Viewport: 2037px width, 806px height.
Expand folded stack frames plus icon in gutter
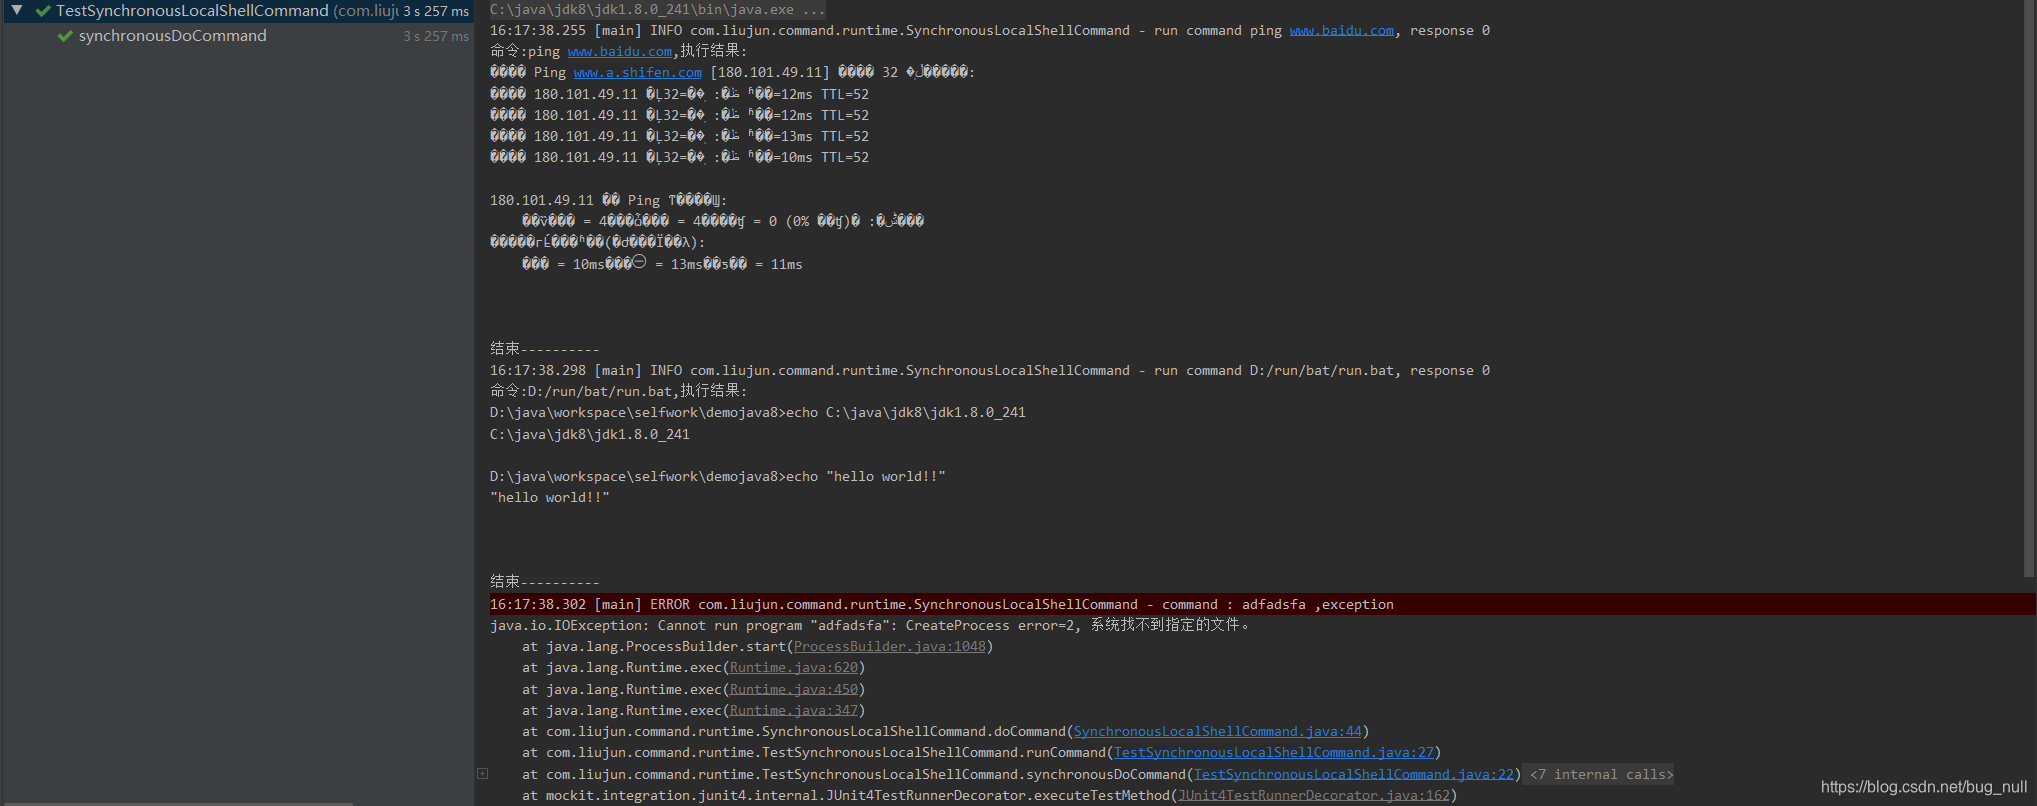482,773
